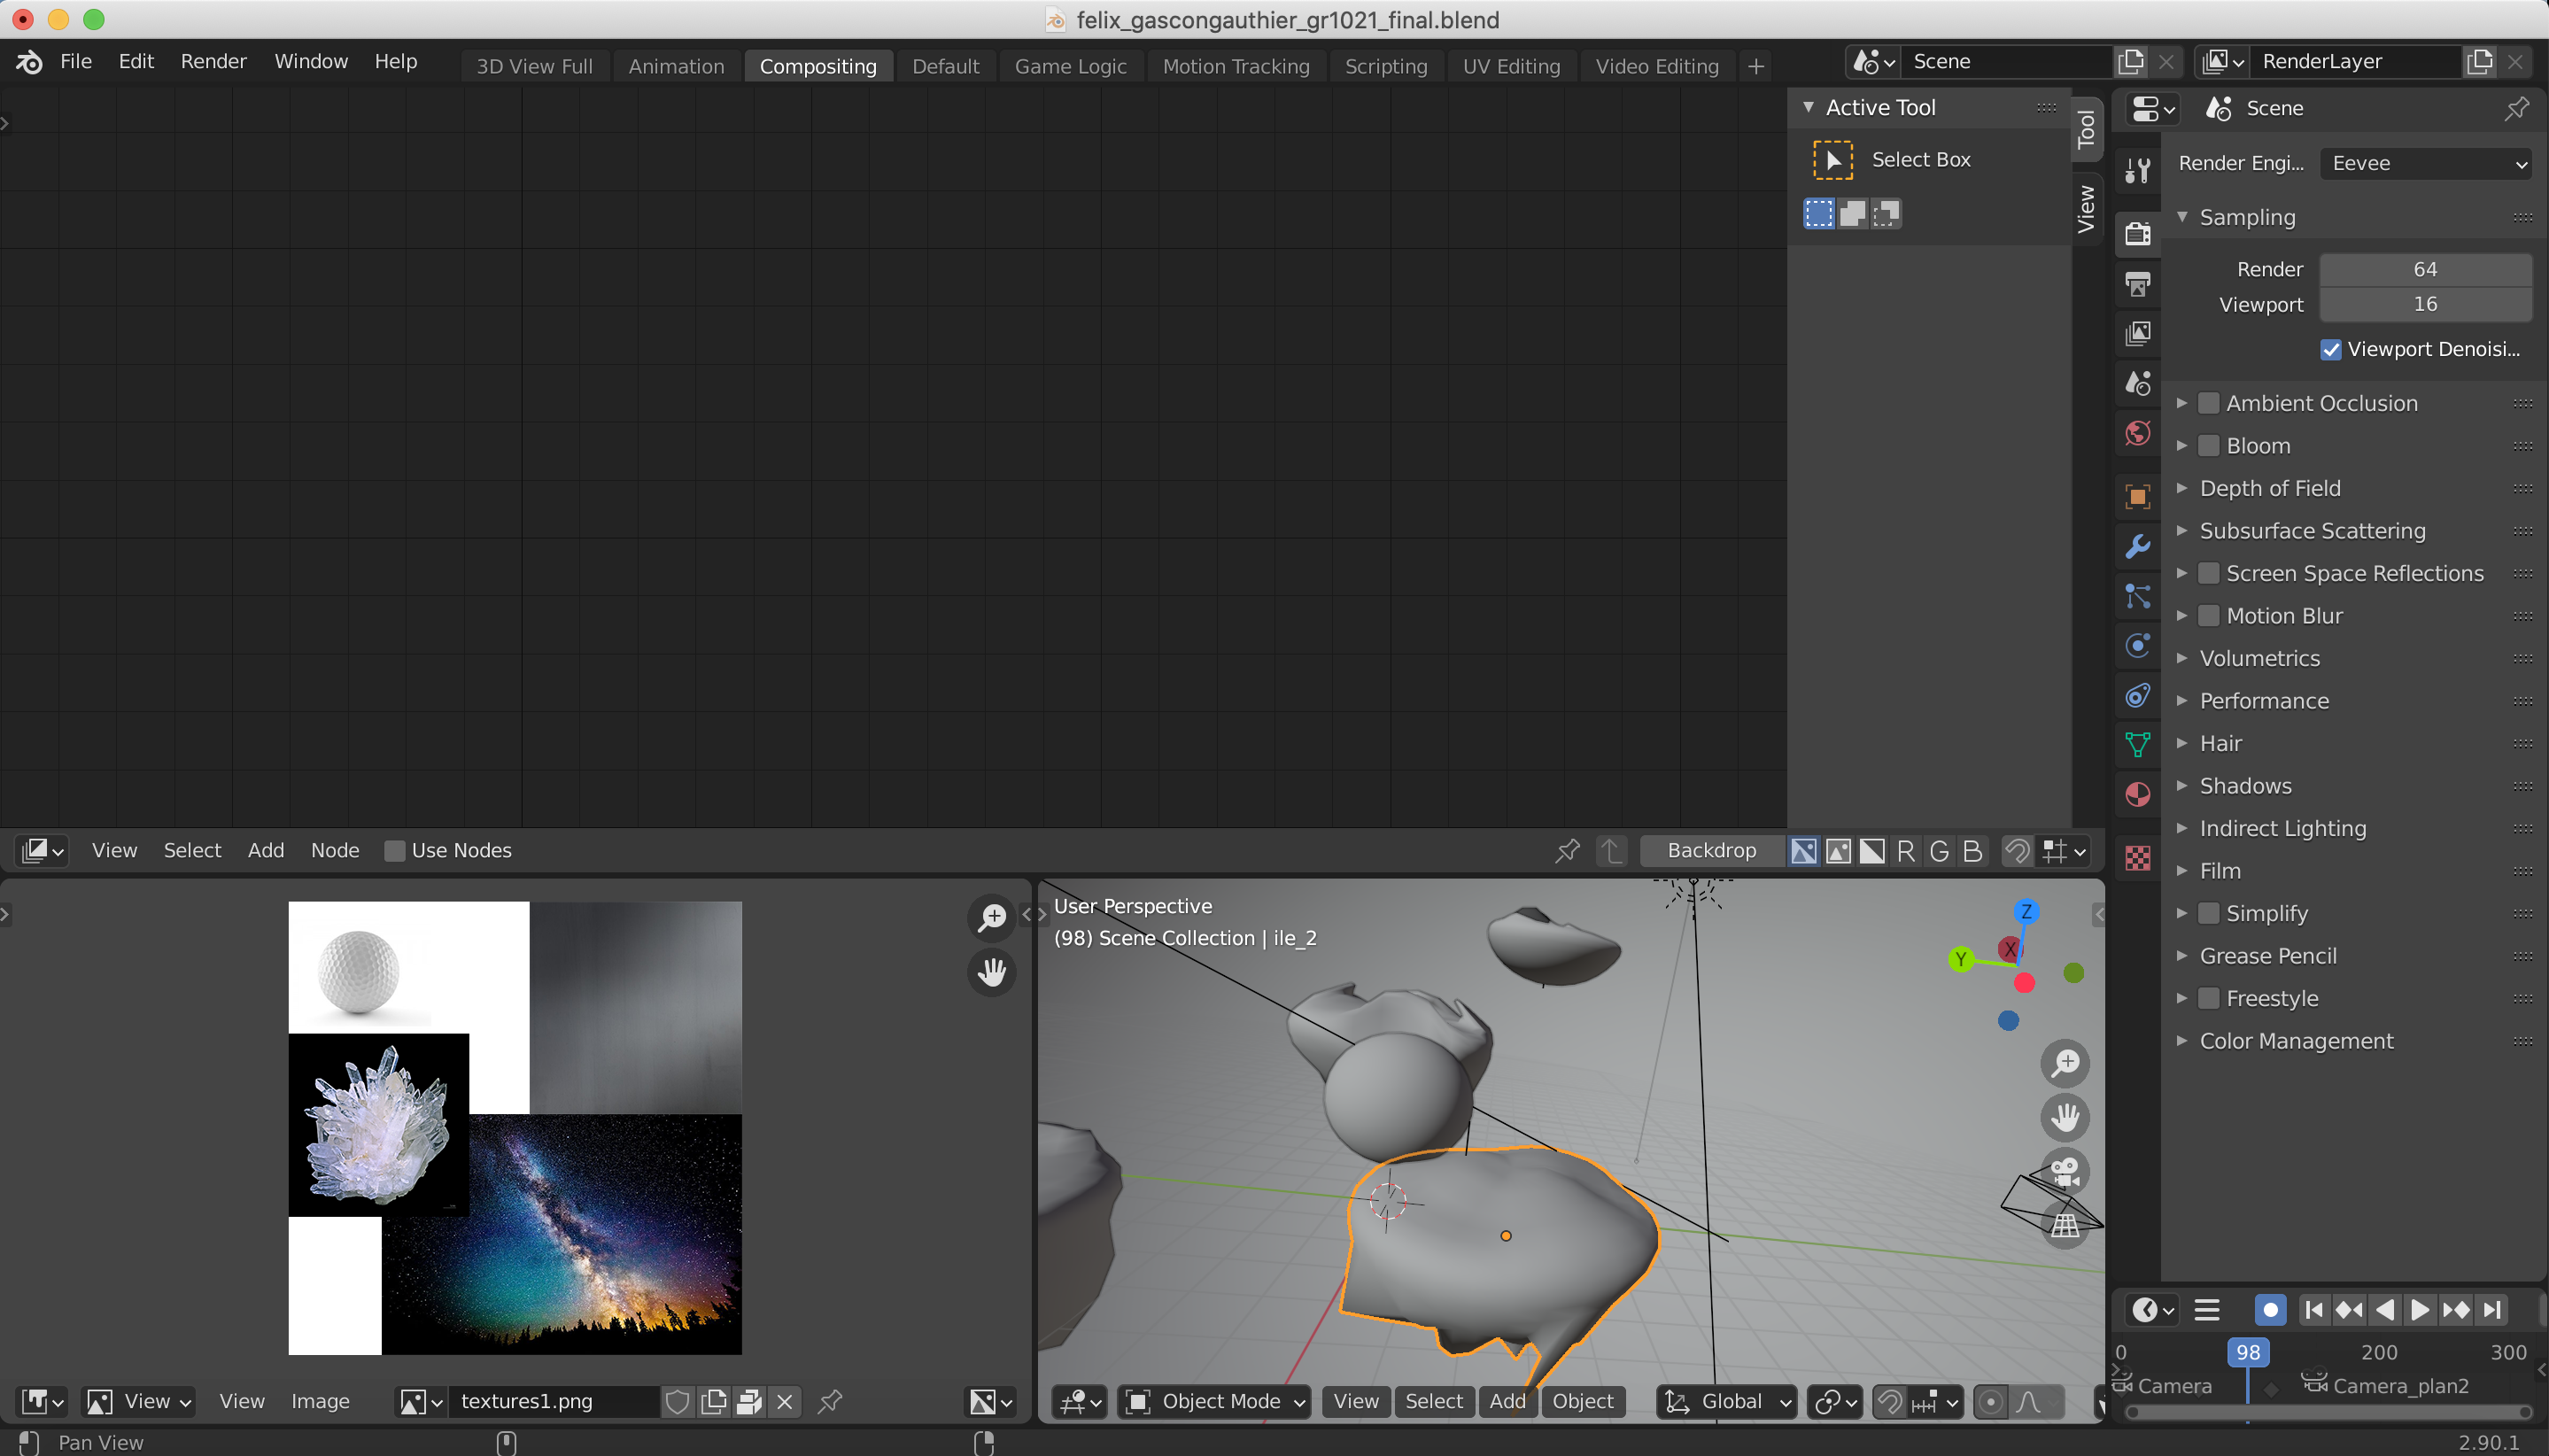Open the Render Engine dropdown set to Eevee

(x=2425, y=163)
